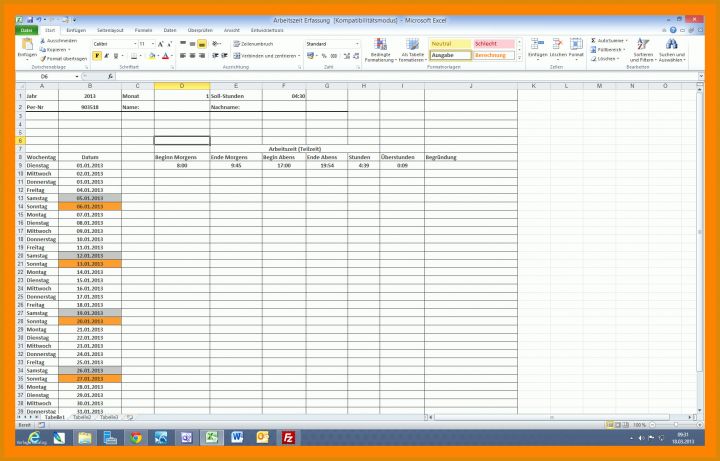Switch to the Überprüfen tab
The image size is (720, 461).
[x=200, y=30]
